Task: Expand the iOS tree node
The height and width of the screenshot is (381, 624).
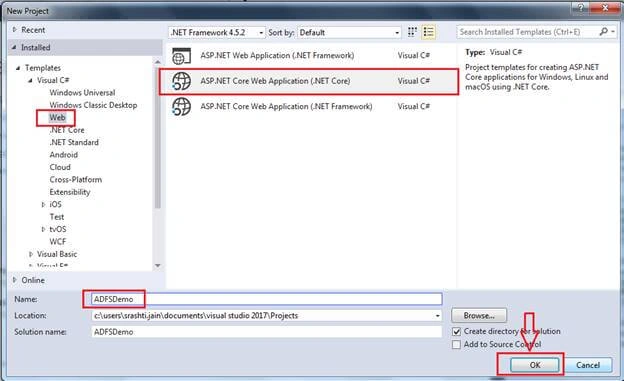Action: [x=43, y=205]
